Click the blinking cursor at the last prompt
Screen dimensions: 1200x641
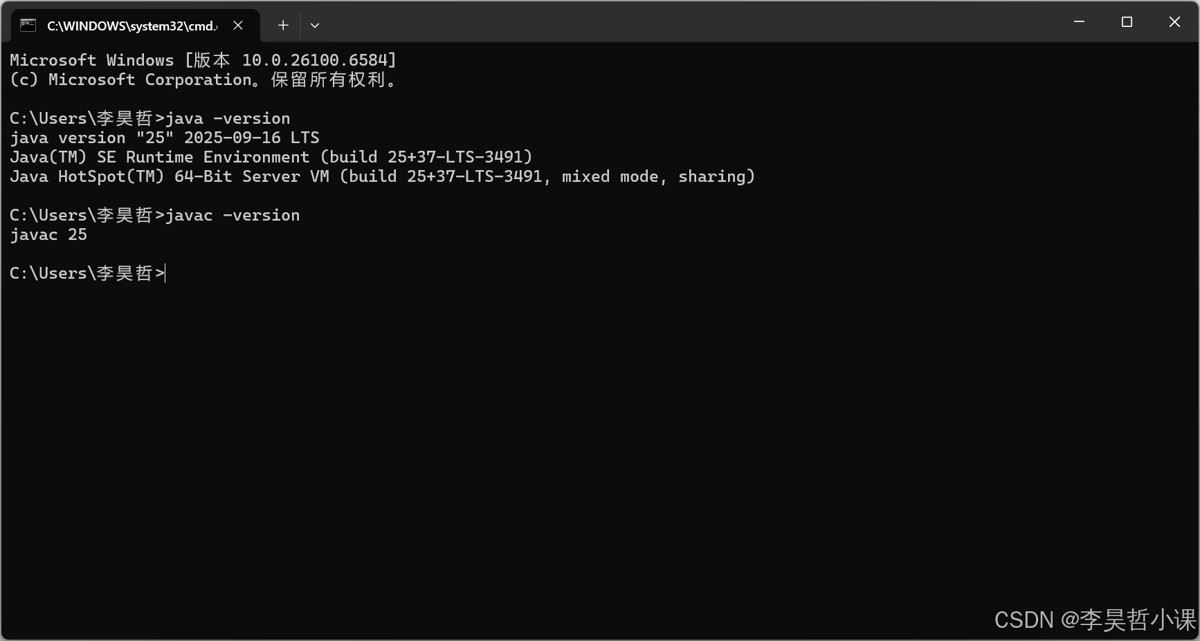point(165,273)
